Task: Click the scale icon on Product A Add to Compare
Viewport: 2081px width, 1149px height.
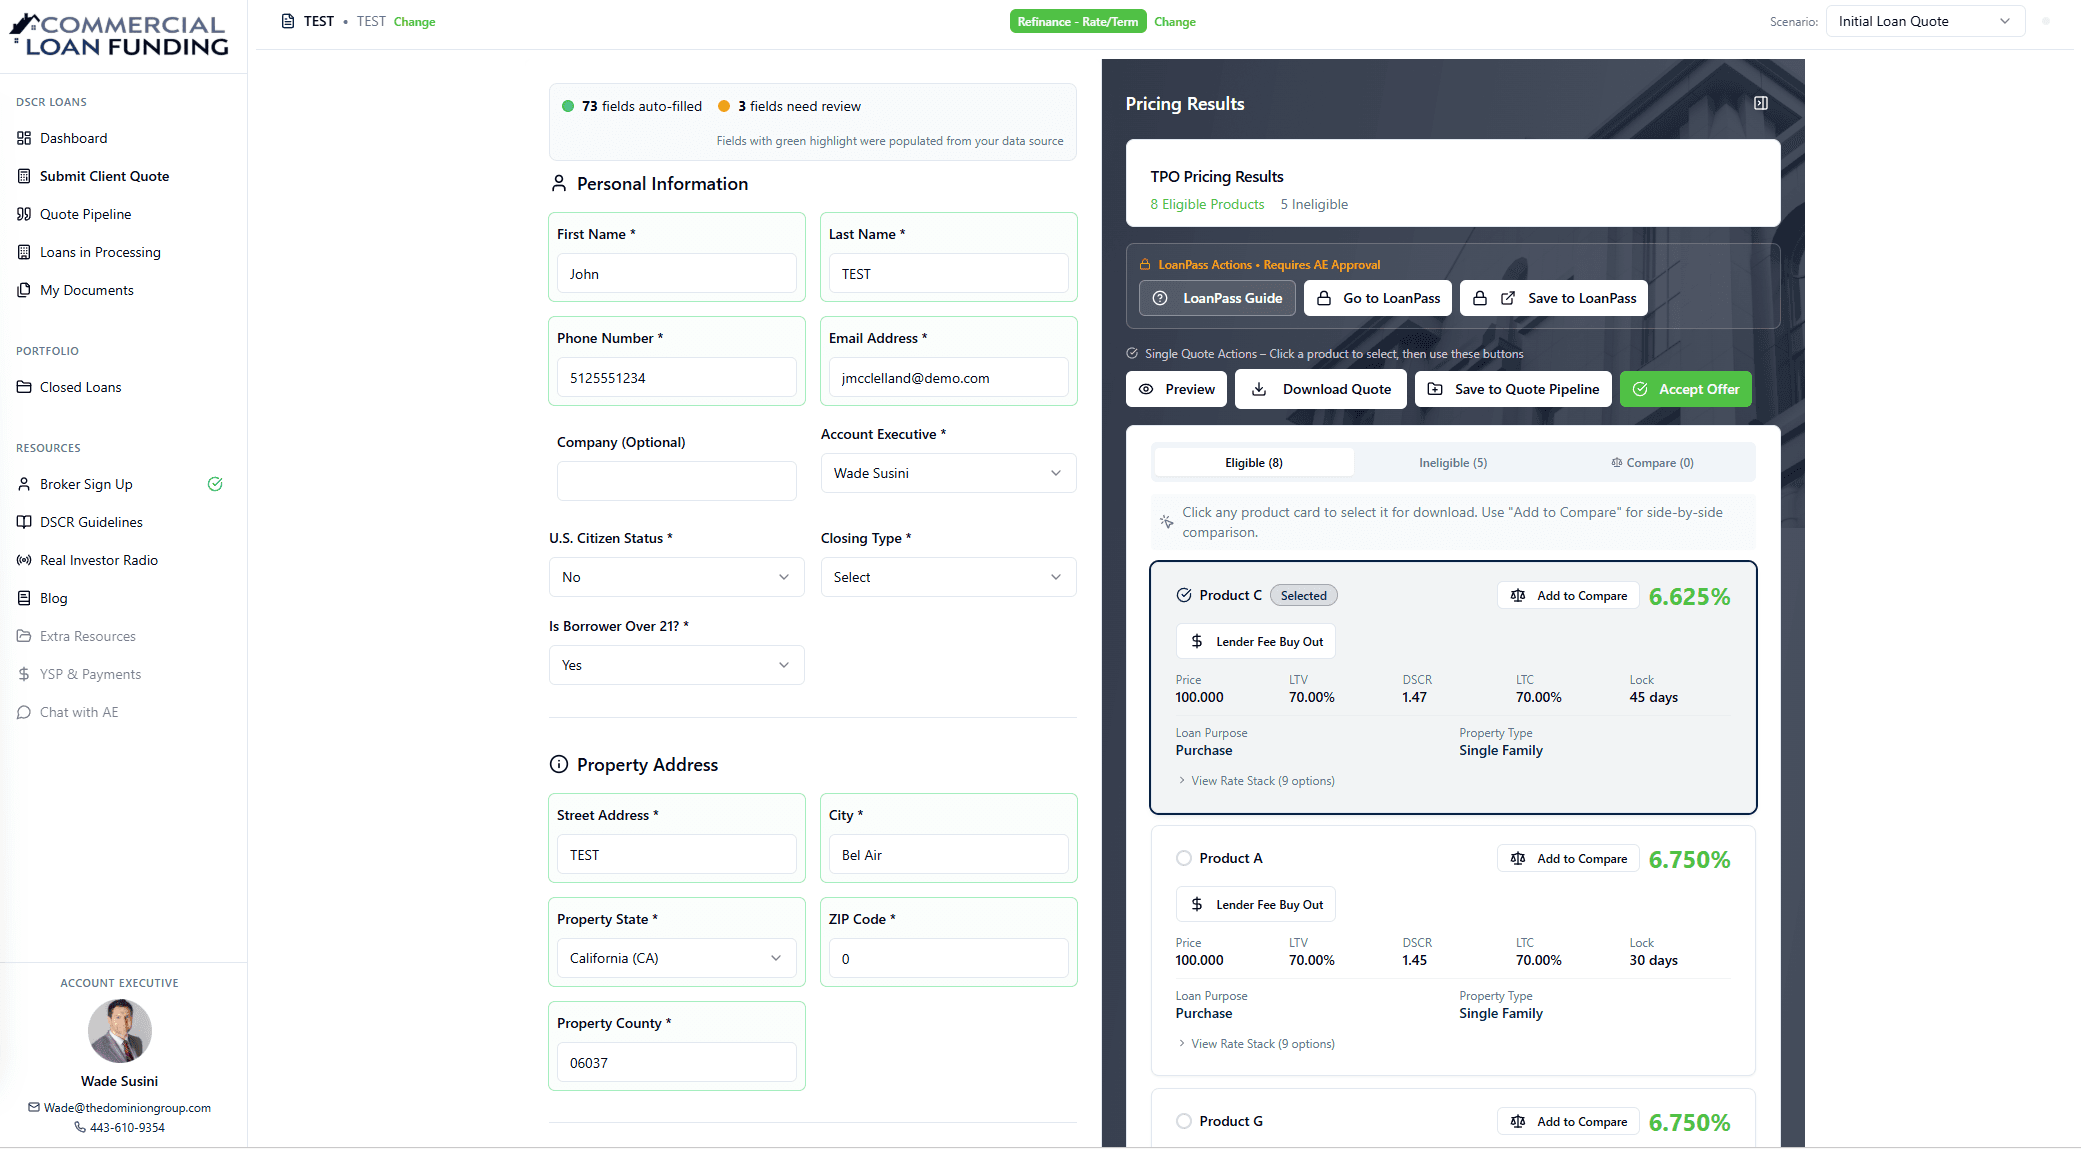Action: [x=1518, y=858]
